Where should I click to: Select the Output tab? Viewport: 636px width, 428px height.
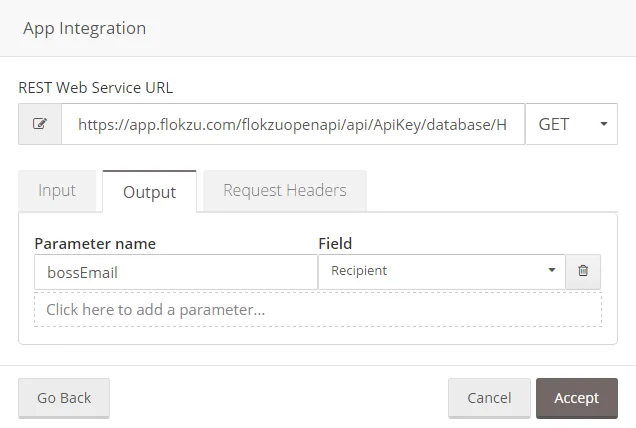149,191
